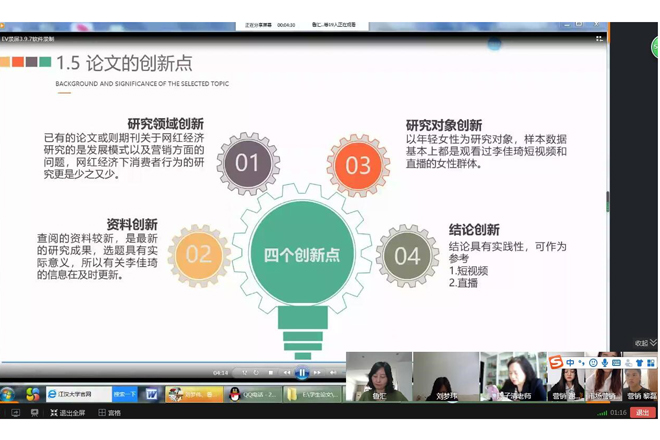Click the 四个创新点 light bulb center
This screenshot has width=660, height=440.
301,254
